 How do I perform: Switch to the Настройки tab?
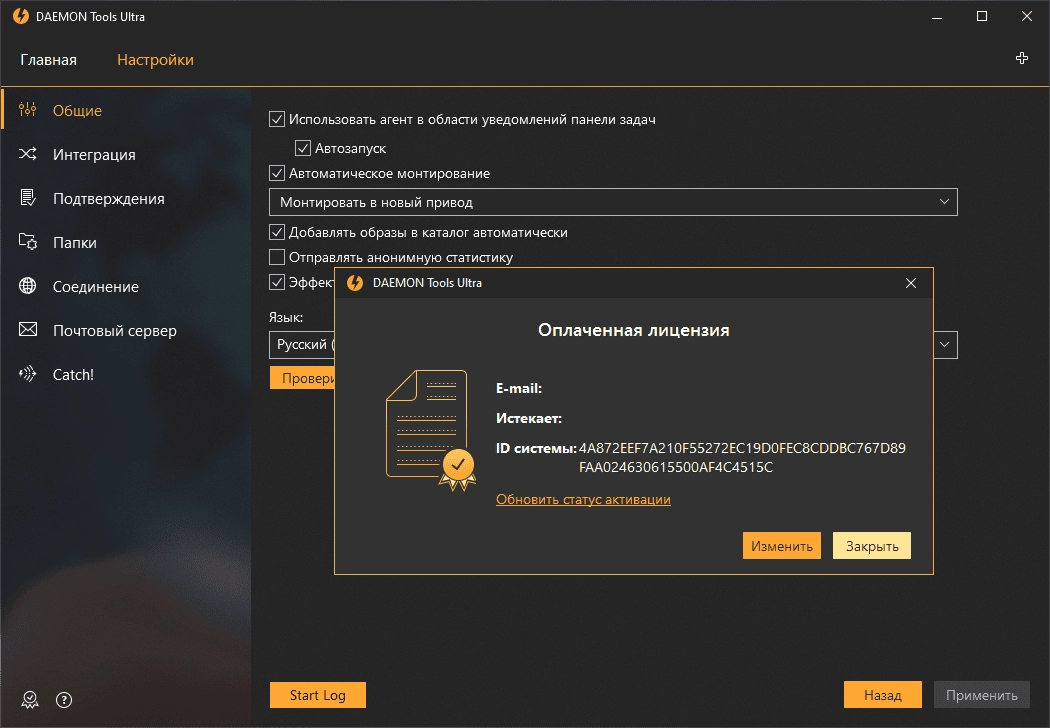pos(155,60)
